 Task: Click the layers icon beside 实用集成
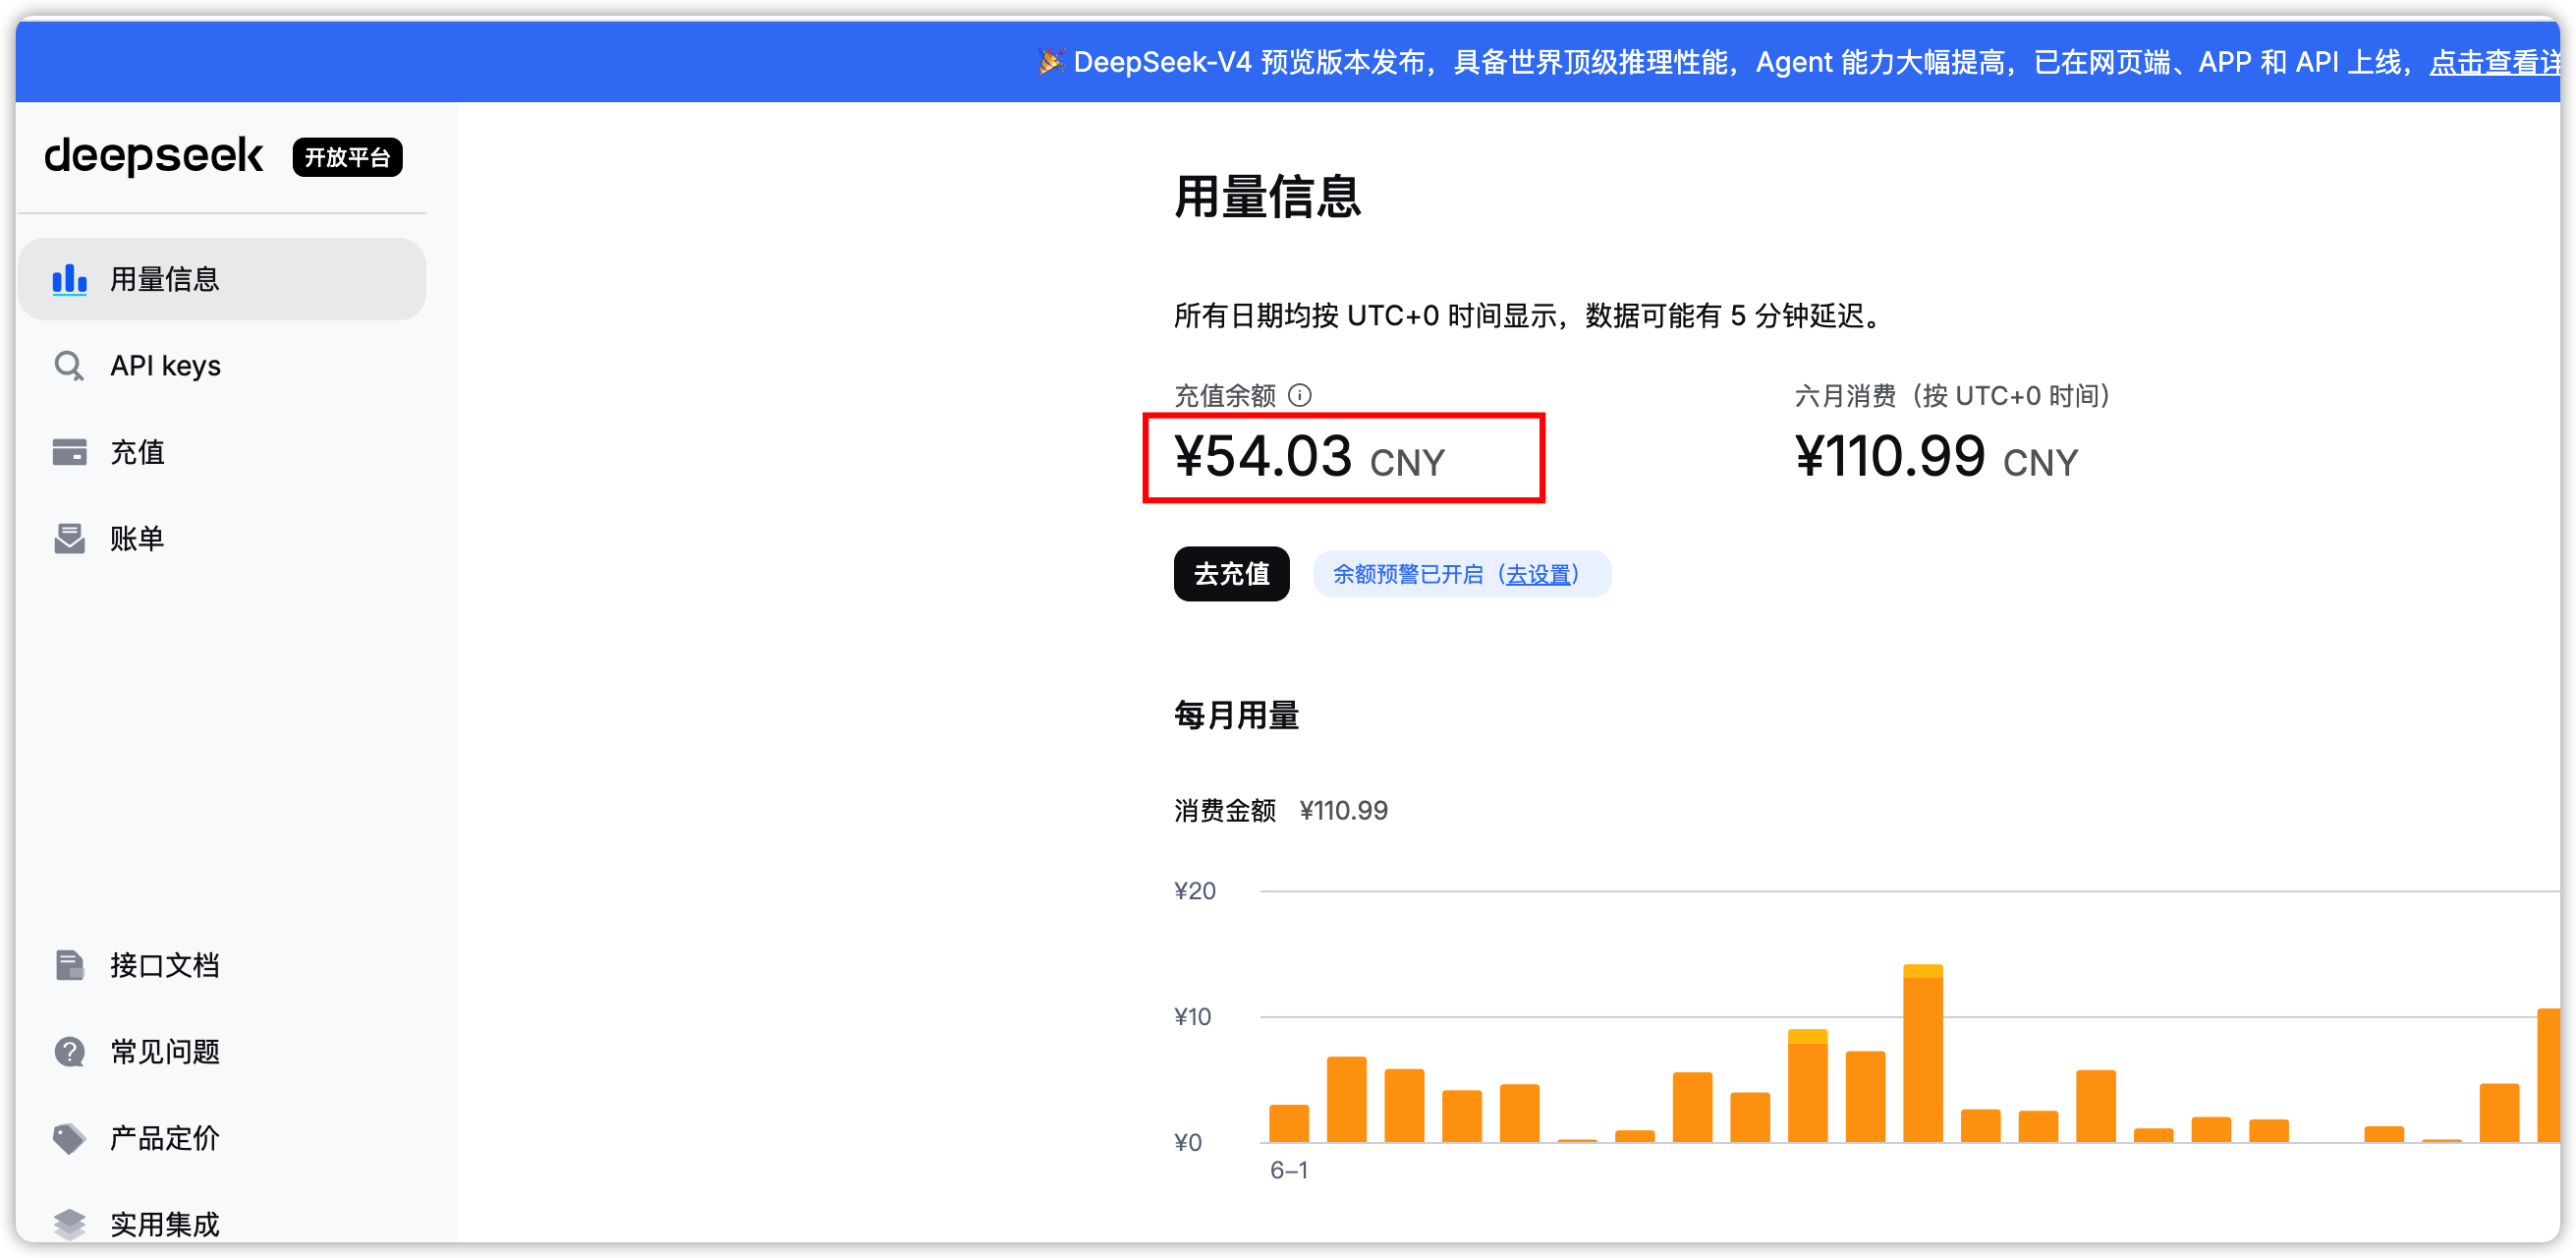click(x=69, y=1224)
